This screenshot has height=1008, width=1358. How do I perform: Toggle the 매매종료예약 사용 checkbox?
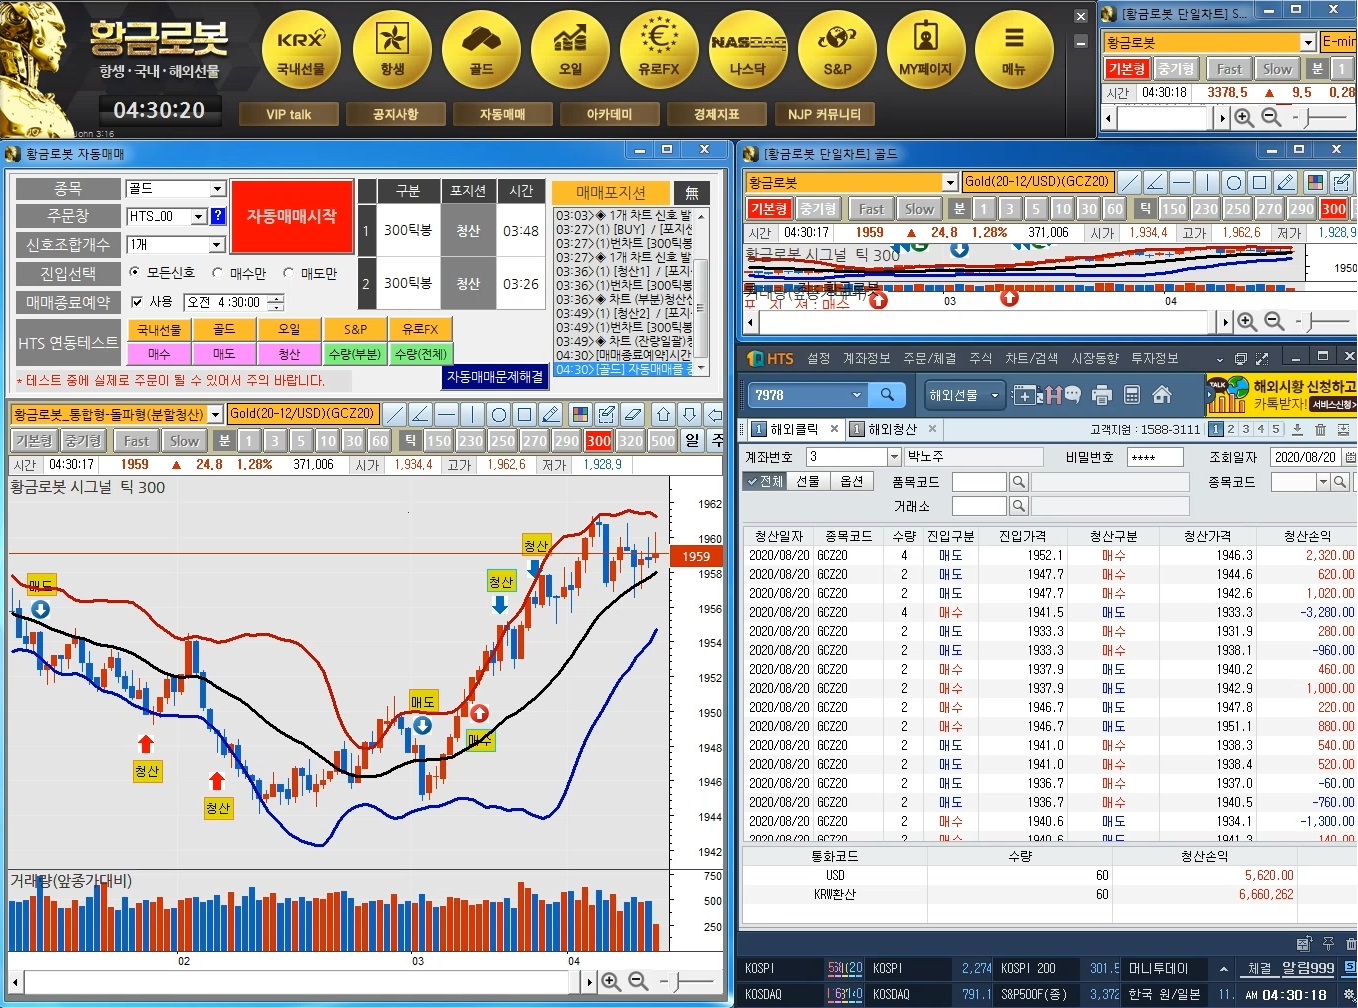pyautogui.click(x=137, y=301)
